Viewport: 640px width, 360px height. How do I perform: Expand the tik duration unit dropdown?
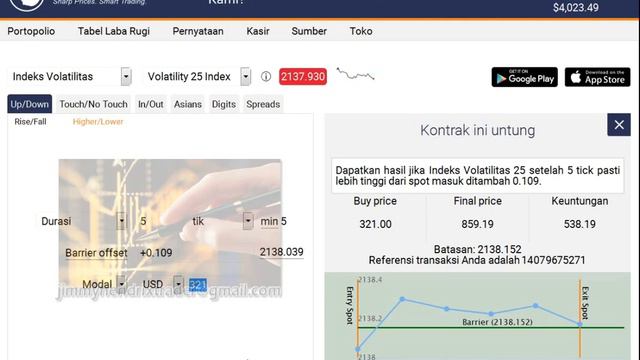coord(248,221)
